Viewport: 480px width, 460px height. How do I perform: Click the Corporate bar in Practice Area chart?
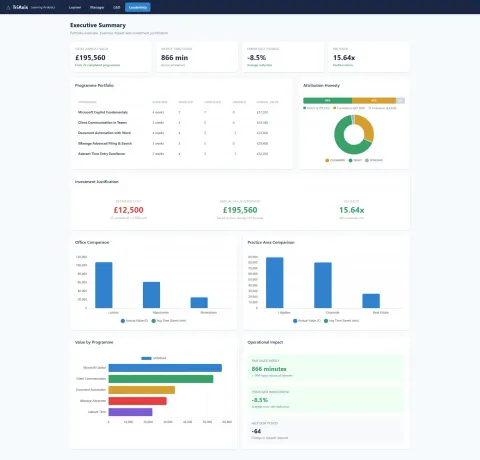[323, 285]
